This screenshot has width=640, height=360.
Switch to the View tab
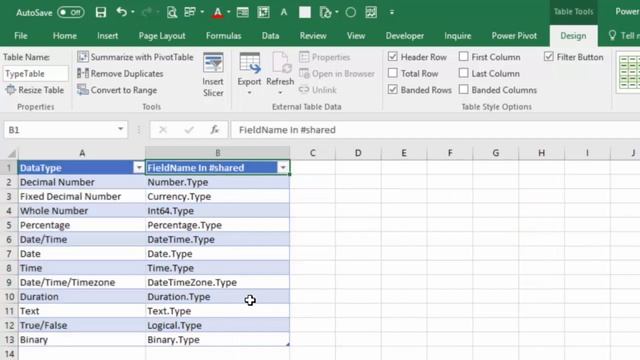pyautogui.click(x=356, y=36)
